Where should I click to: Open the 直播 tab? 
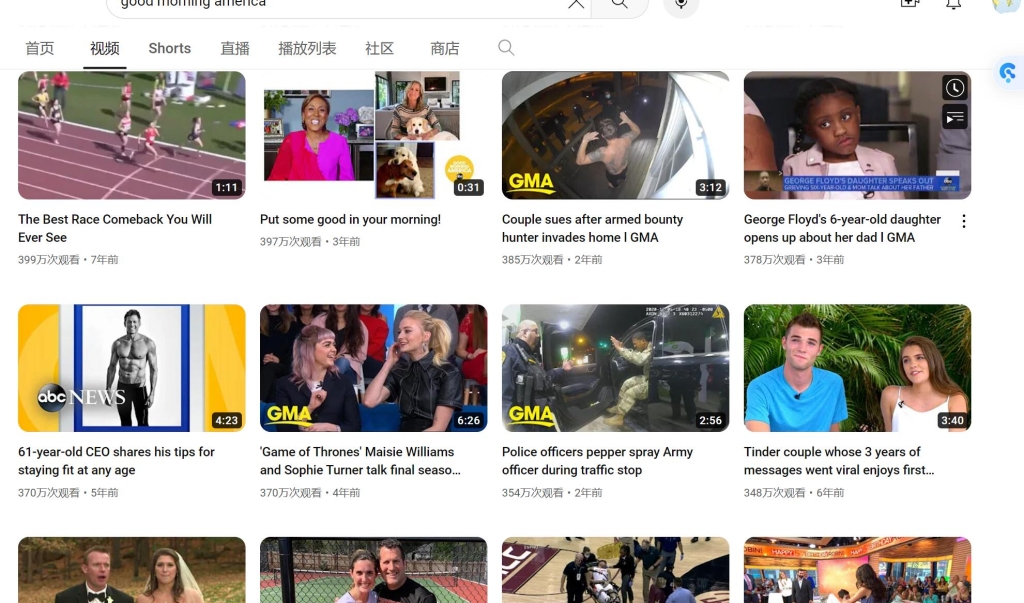coord(235,48)
